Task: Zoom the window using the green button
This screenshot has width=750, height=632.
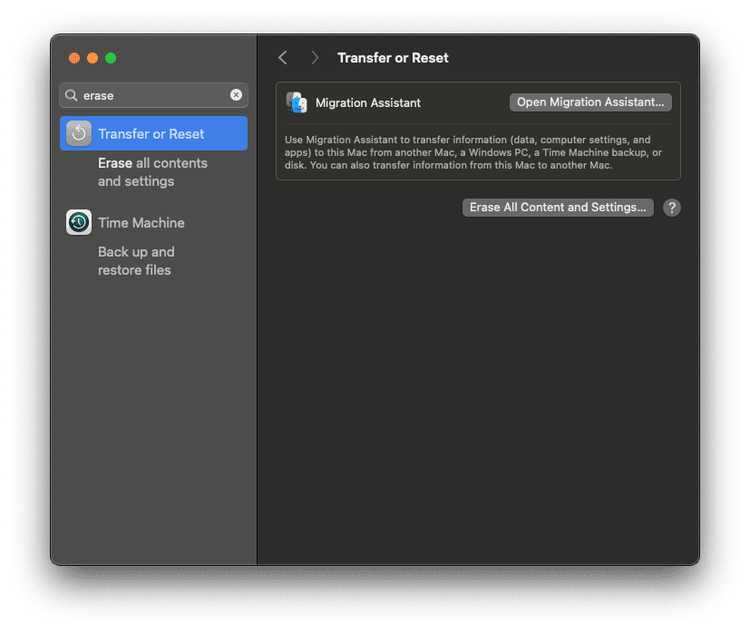Action: [111, 58]
